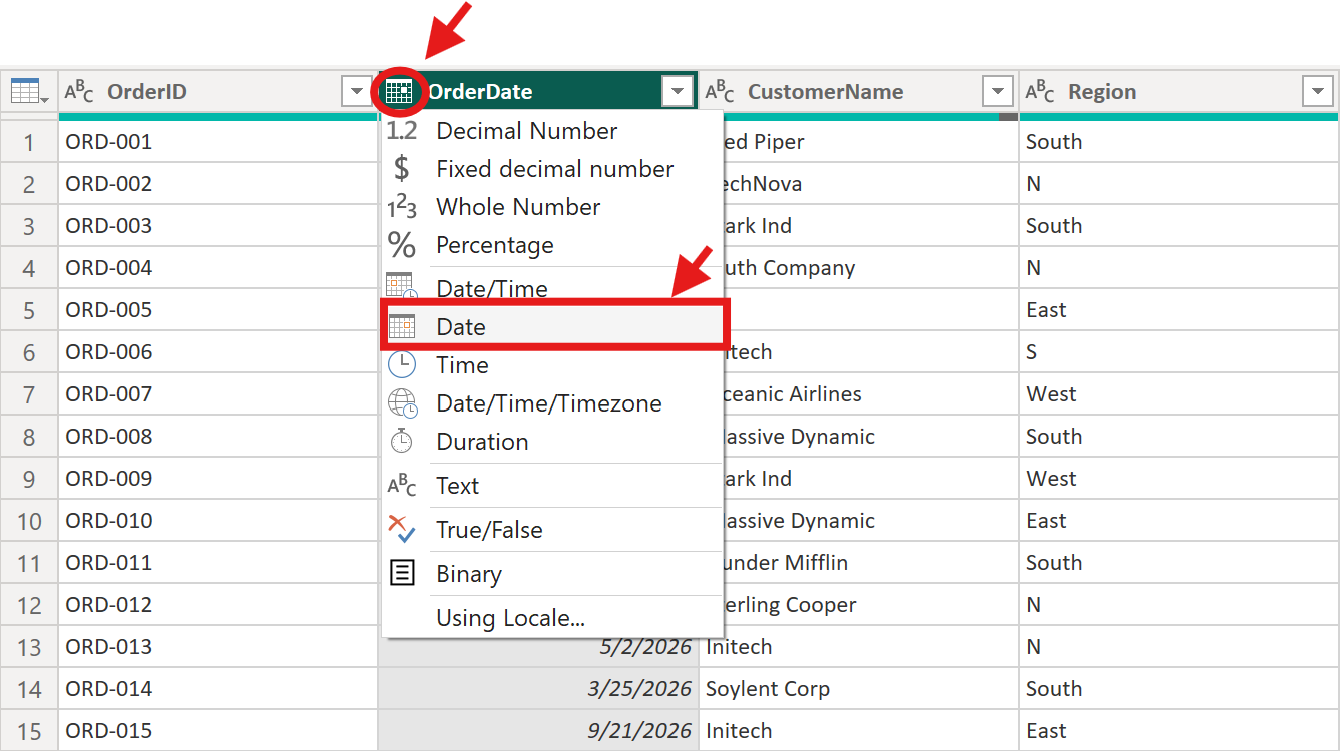Click cell ORD-010
This screenshot has height=751, width=1340.
click(x=218, y=521)
